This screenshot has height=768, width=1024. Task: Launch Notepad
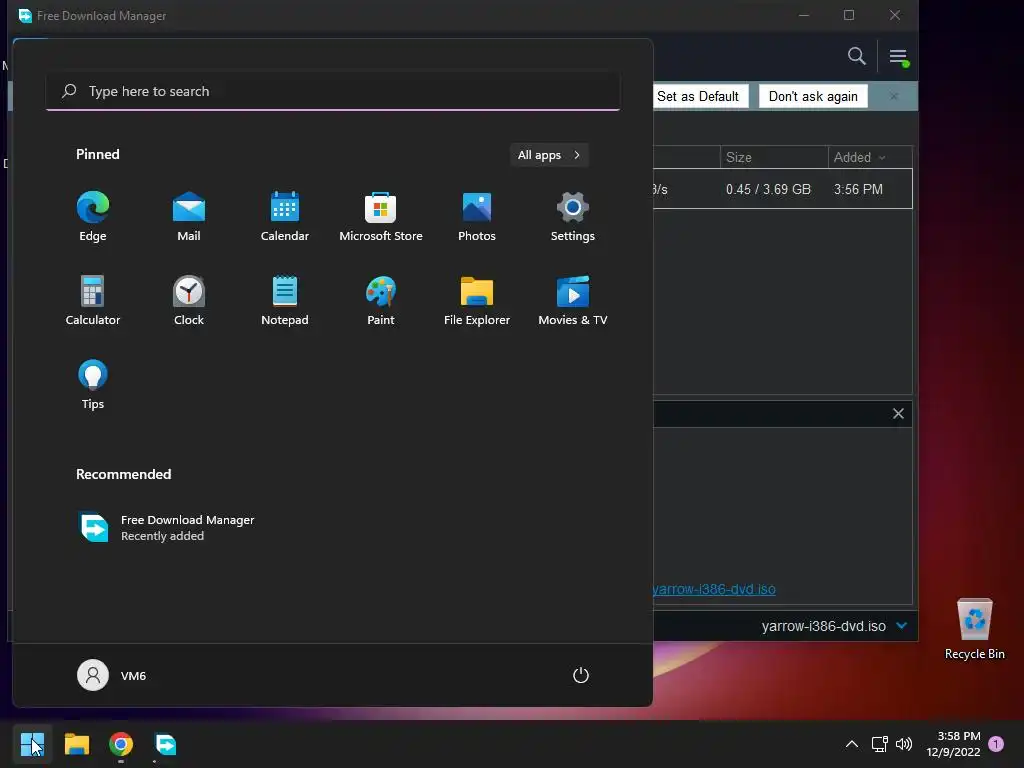[285, 300]
